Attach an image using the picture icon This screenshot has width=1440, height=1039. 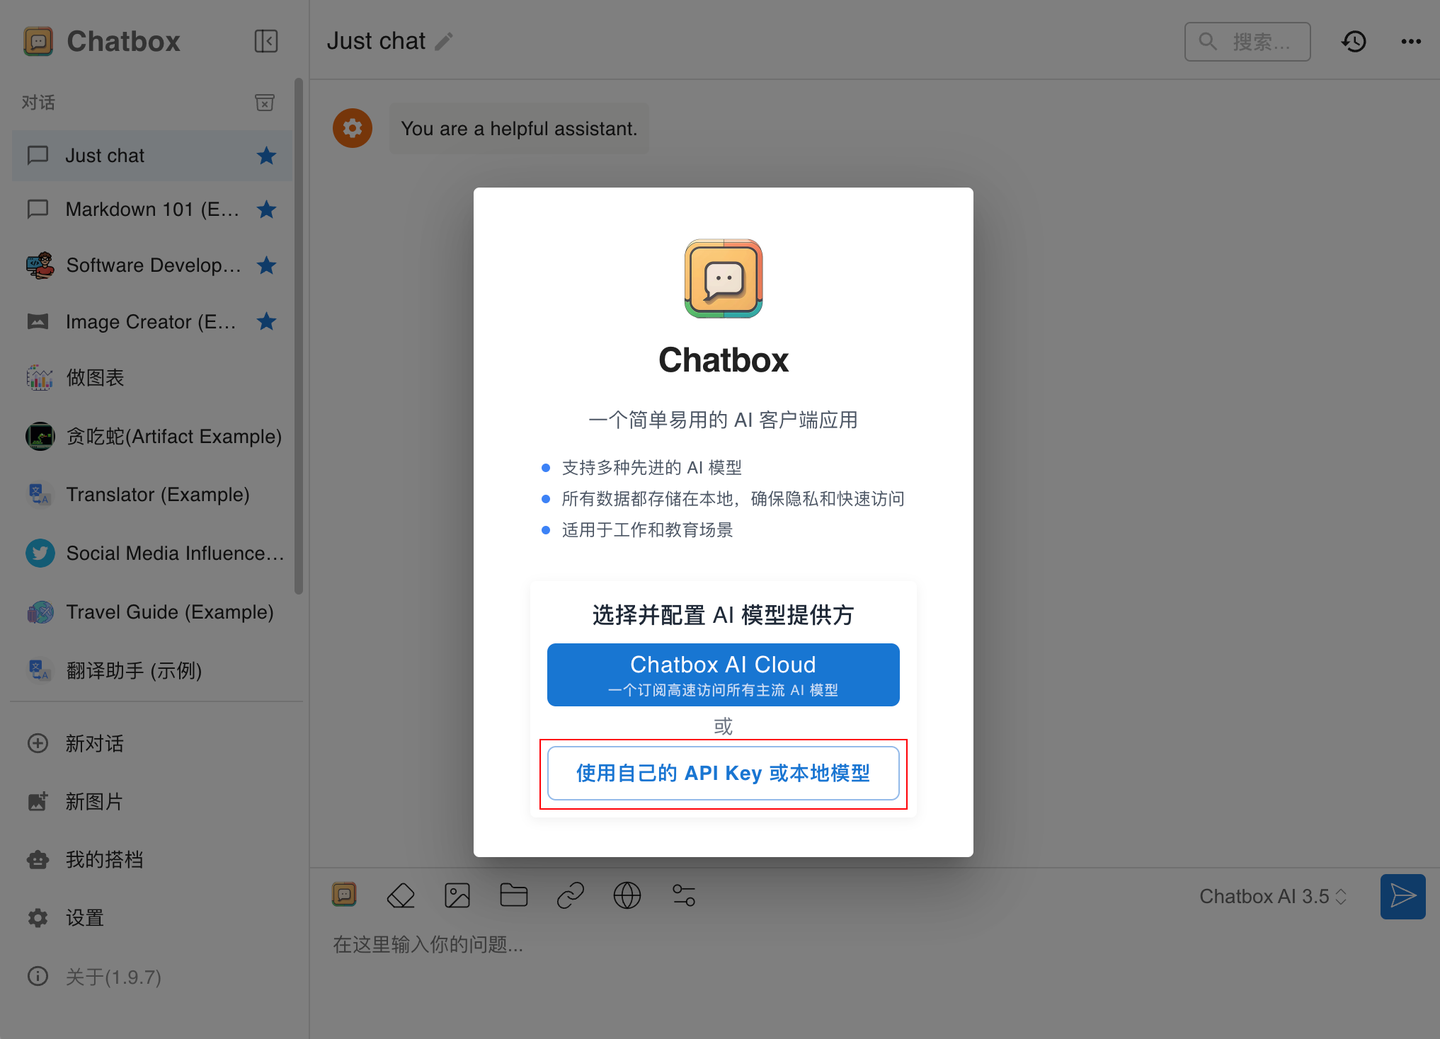pyautogui.click(x=457, y=895)
